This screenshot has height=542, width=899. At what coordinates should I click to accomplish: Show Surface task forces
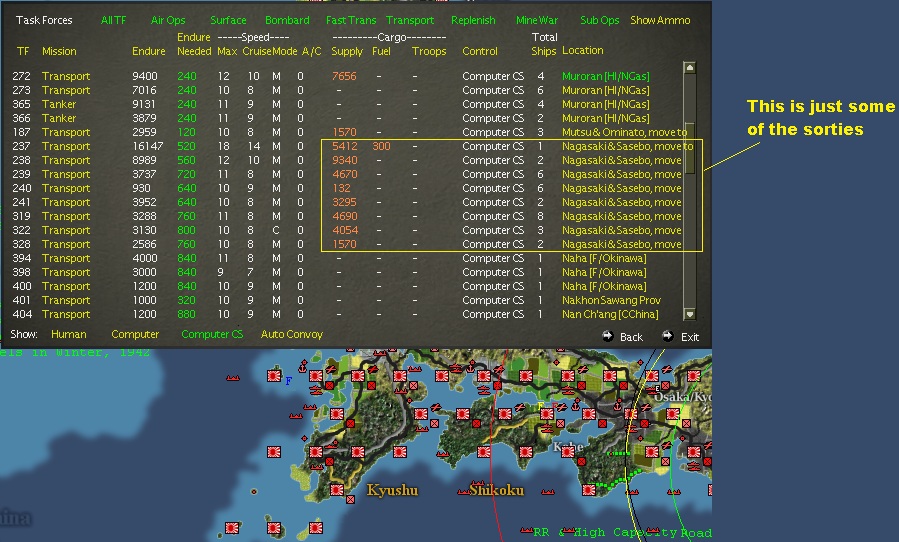pyautogui.click(x=228, y=20)
